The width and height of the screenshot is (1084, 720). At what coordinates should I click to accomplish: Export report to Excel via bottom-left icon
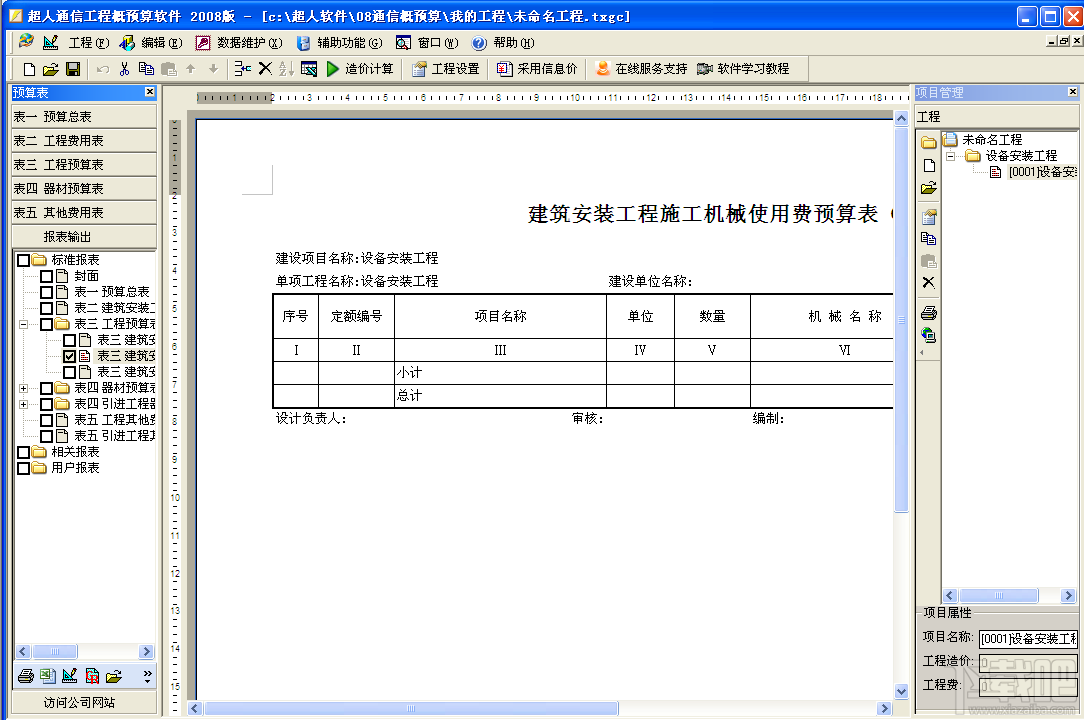[x=47, y=676]
